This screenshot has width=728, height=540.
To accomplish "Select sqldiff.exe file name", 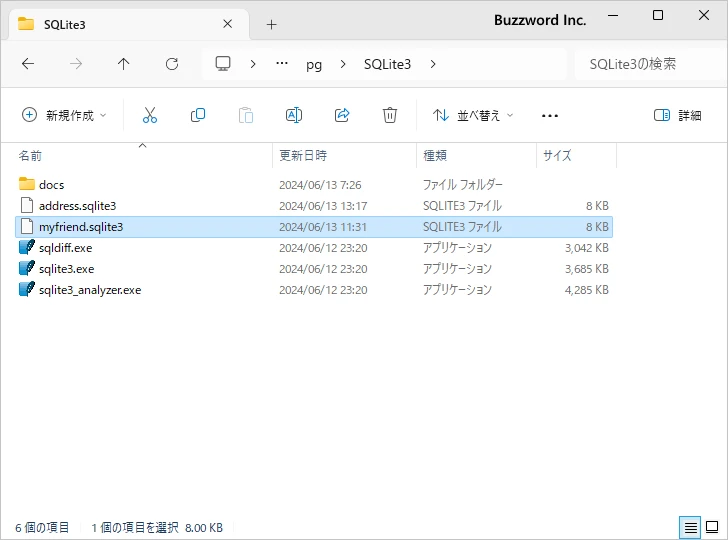I will pyautogui.click(x=65, y=248).
